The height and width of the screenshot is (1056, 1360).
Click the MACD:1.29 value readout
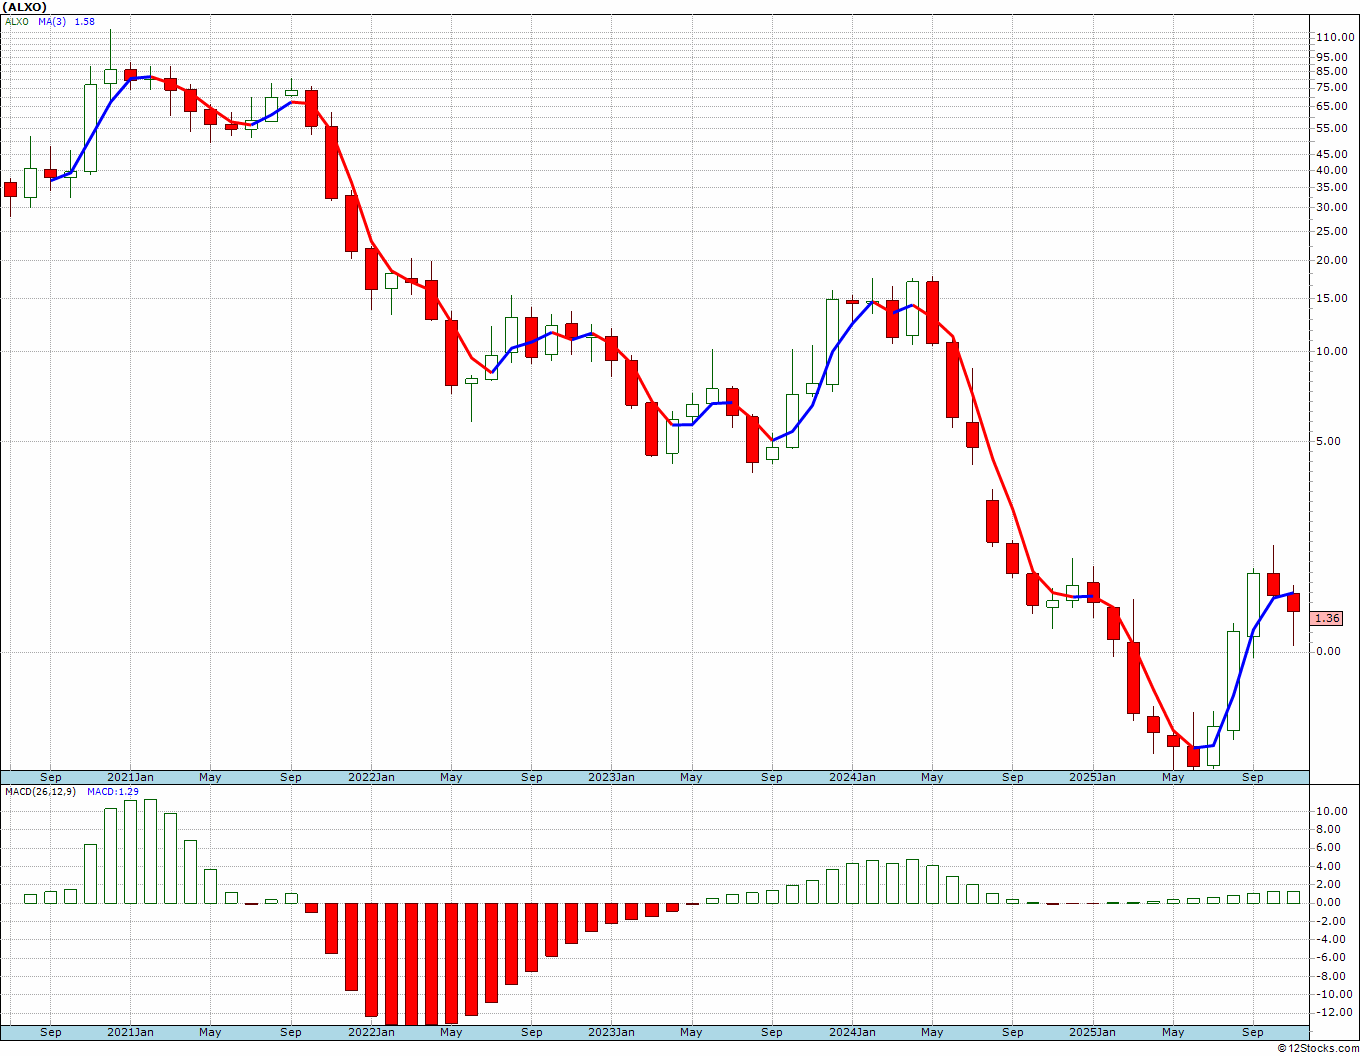tap(112, 791)
